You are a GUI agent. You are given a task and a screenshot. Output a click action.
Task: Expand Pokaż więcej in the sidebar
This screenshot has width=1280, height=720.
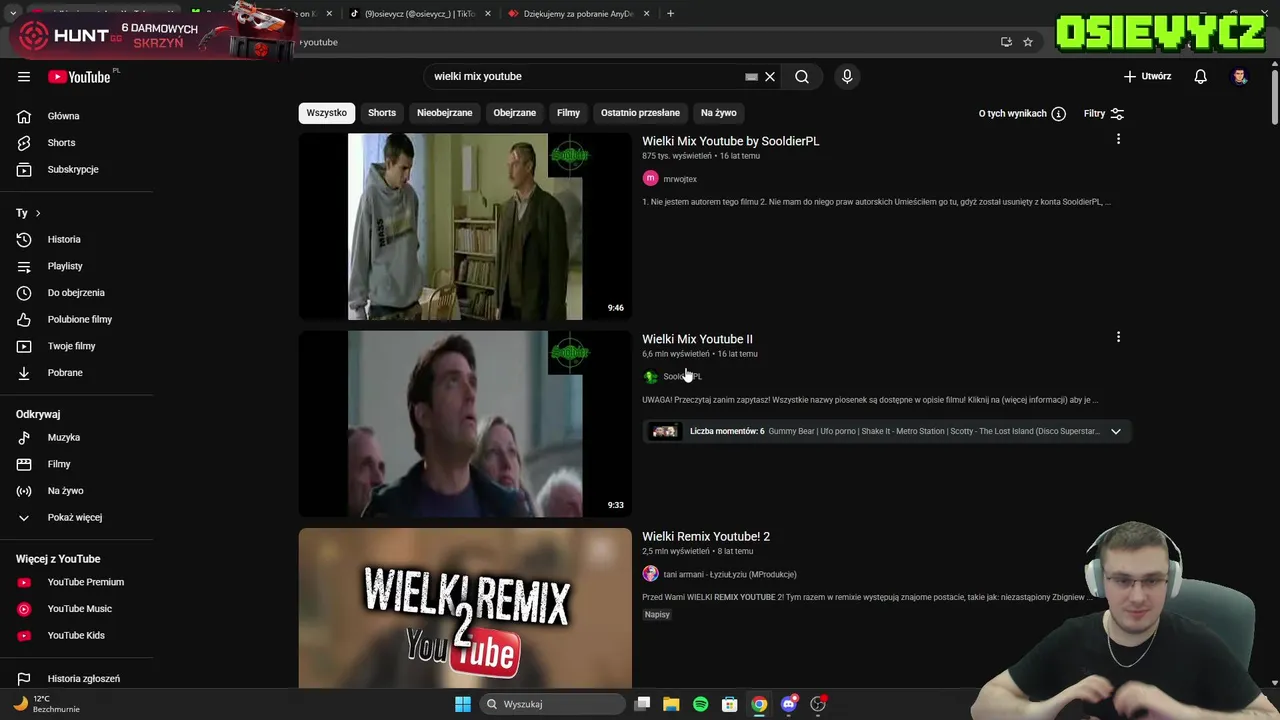[76, 517]
